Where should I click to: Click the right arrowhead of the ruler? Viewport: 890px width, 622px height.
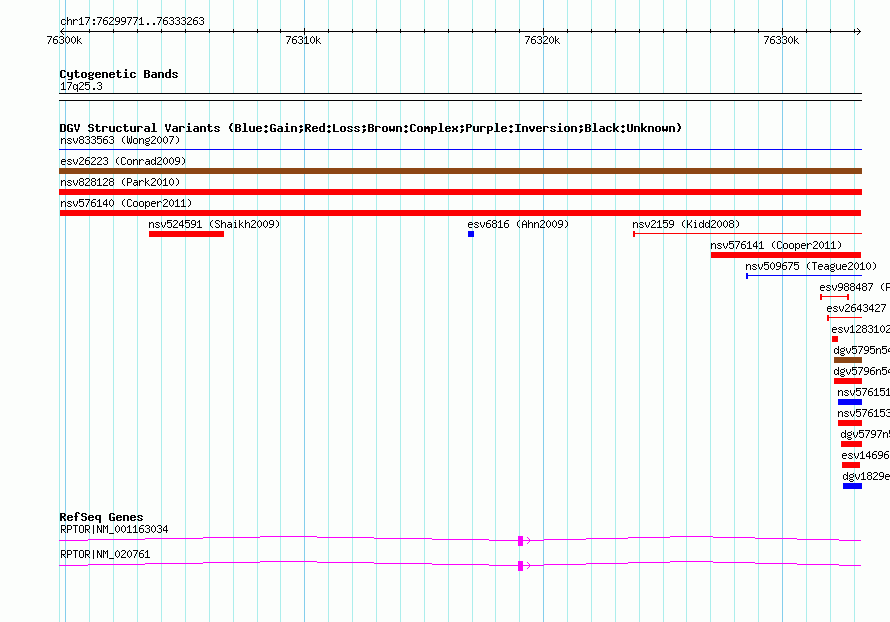(x=858, y=32)
